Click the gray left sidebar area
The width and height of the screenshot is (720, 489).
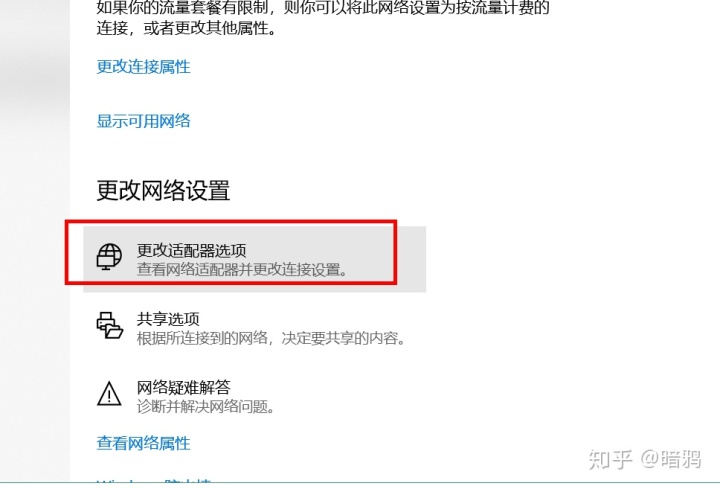pyautogui.click(x=35, y=241)
